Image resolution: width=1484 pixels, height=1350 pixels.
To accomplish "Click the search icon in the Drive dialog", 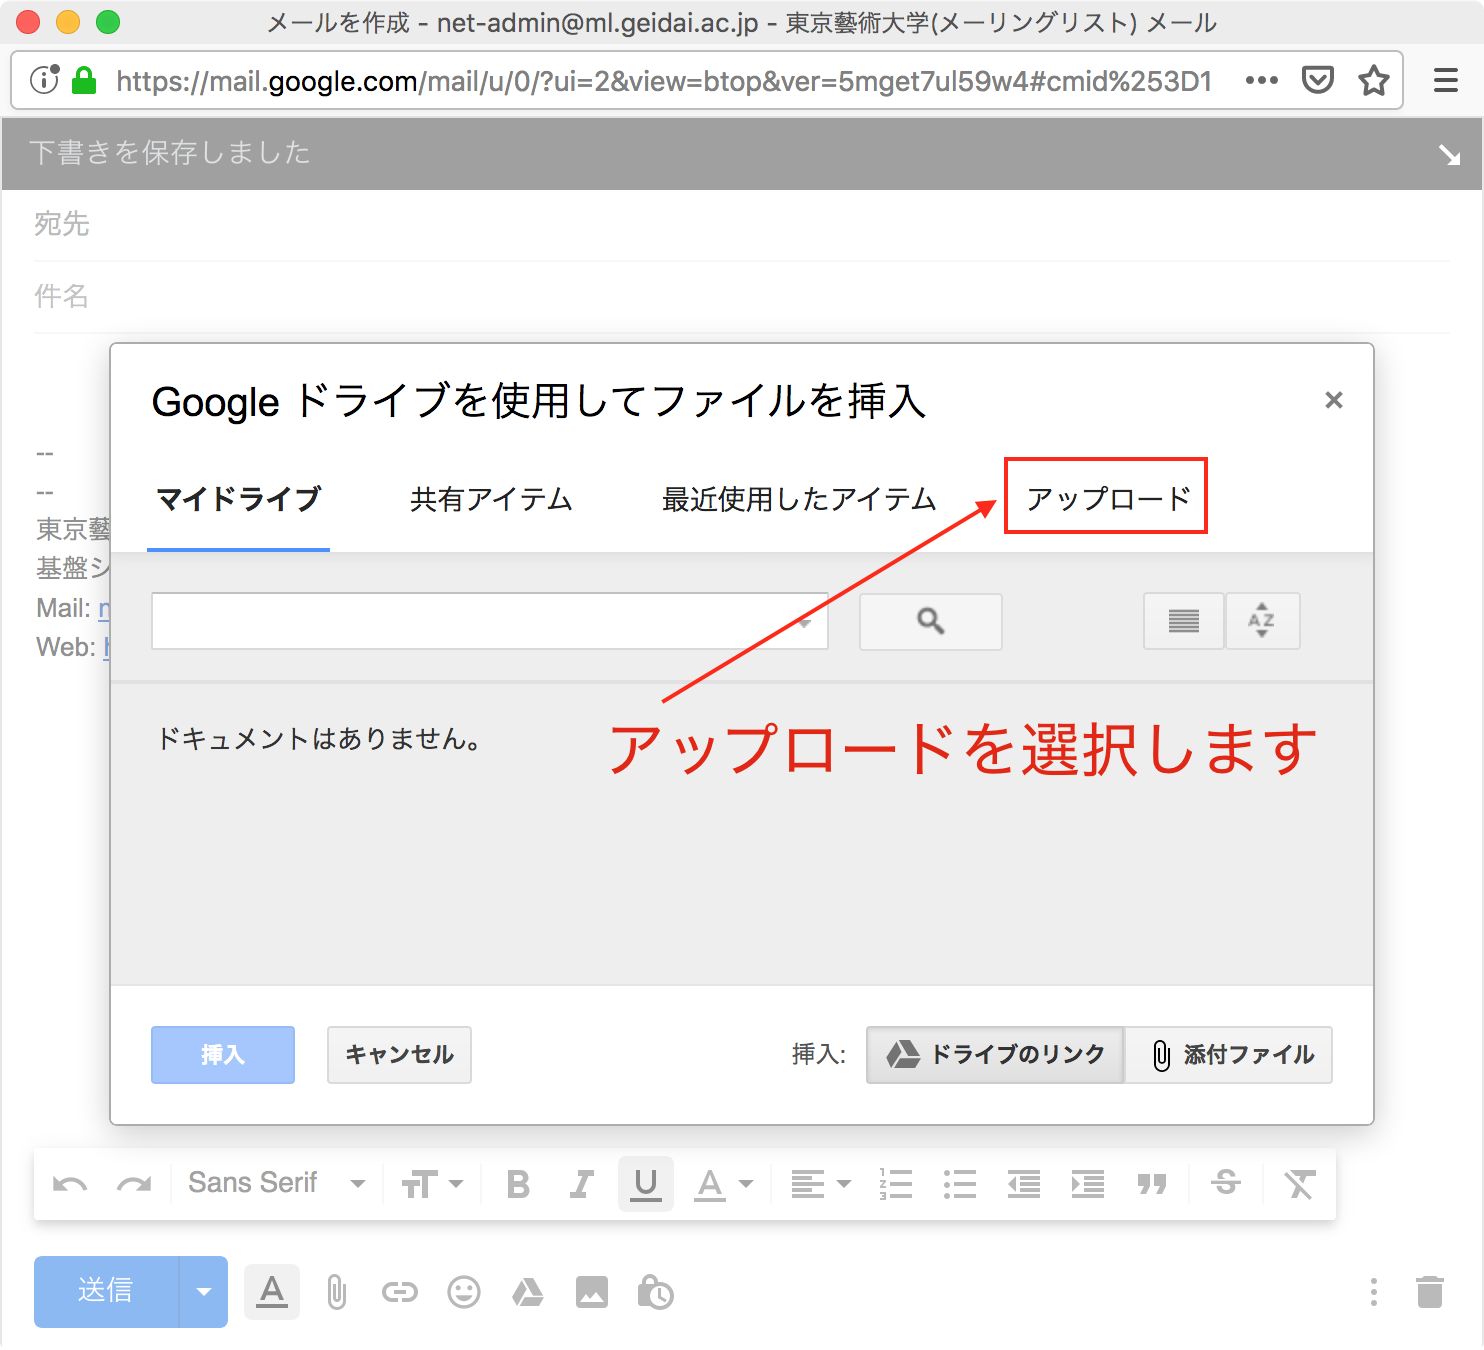I will (929, 621).
